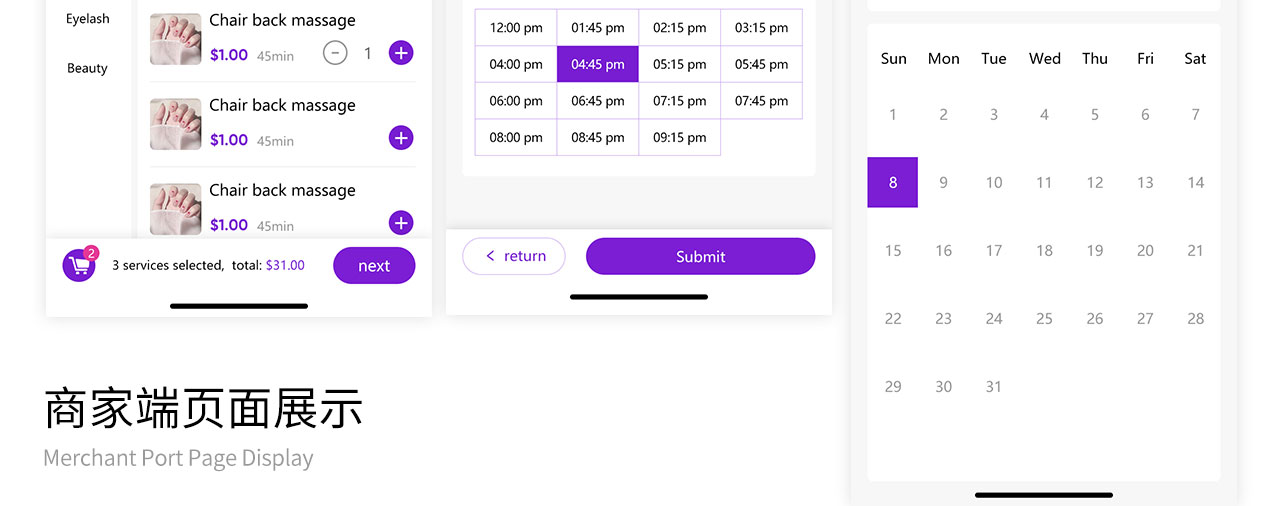Submit the selected time slot
The height and width of the screenshot is (506, 1280).
point(700,256)
